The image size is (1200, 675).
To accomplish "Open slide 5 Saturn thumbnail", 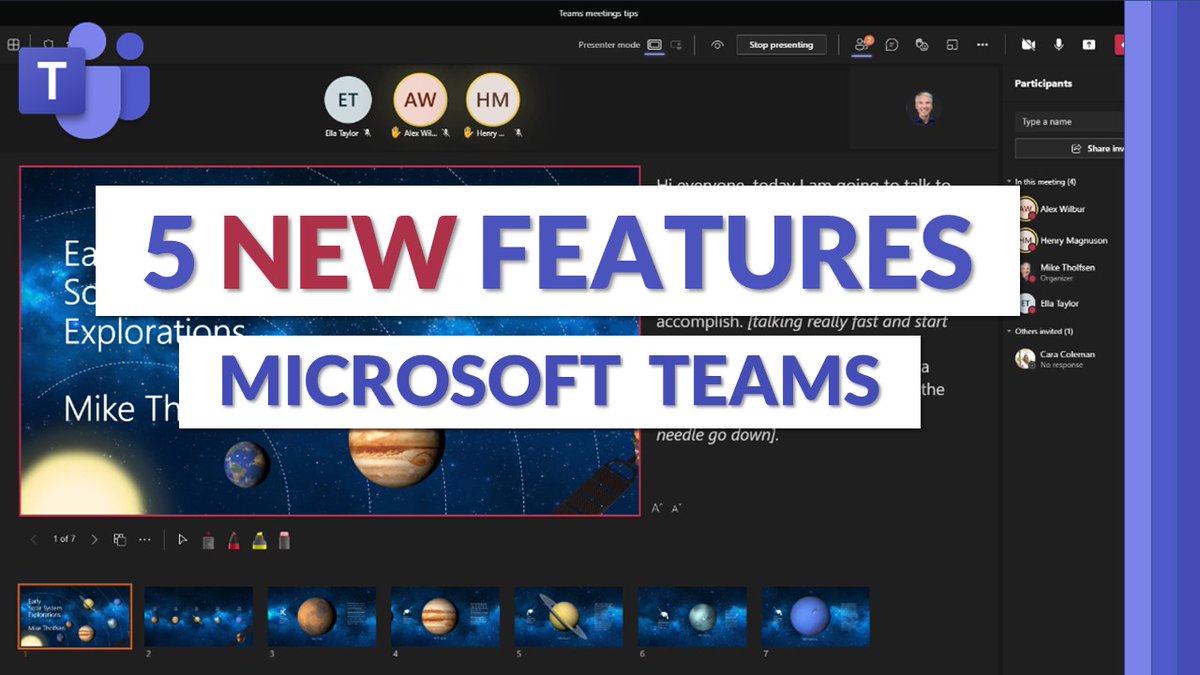I will (x=569, y=617).
